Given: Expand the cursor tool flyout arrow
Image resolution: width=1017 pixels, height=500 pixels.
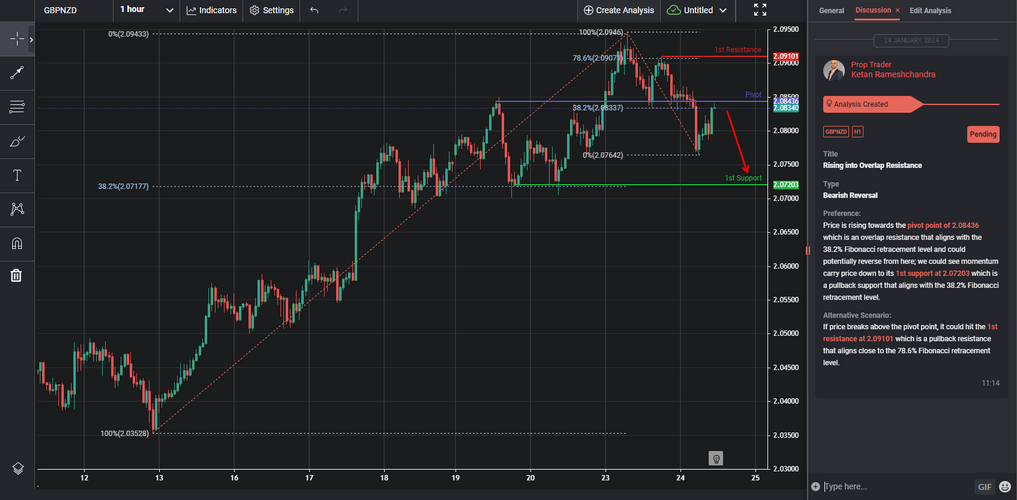Looking at the screenshot, I should pyautogui.click(x=31, y=40).
